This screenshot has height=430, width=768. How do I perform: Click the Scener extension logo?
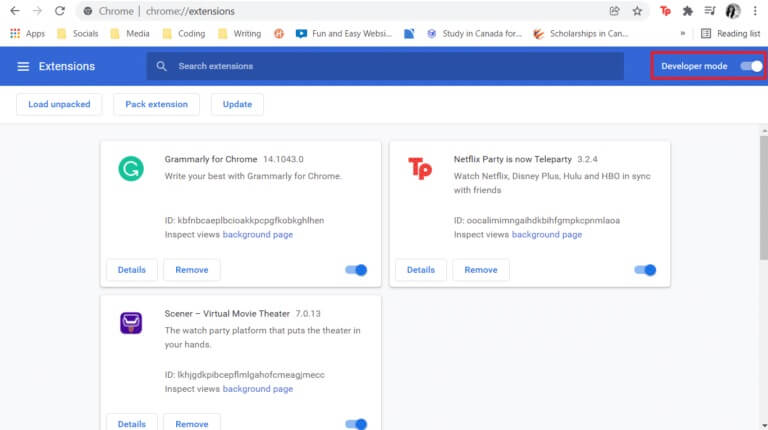[x=131, y=323]
